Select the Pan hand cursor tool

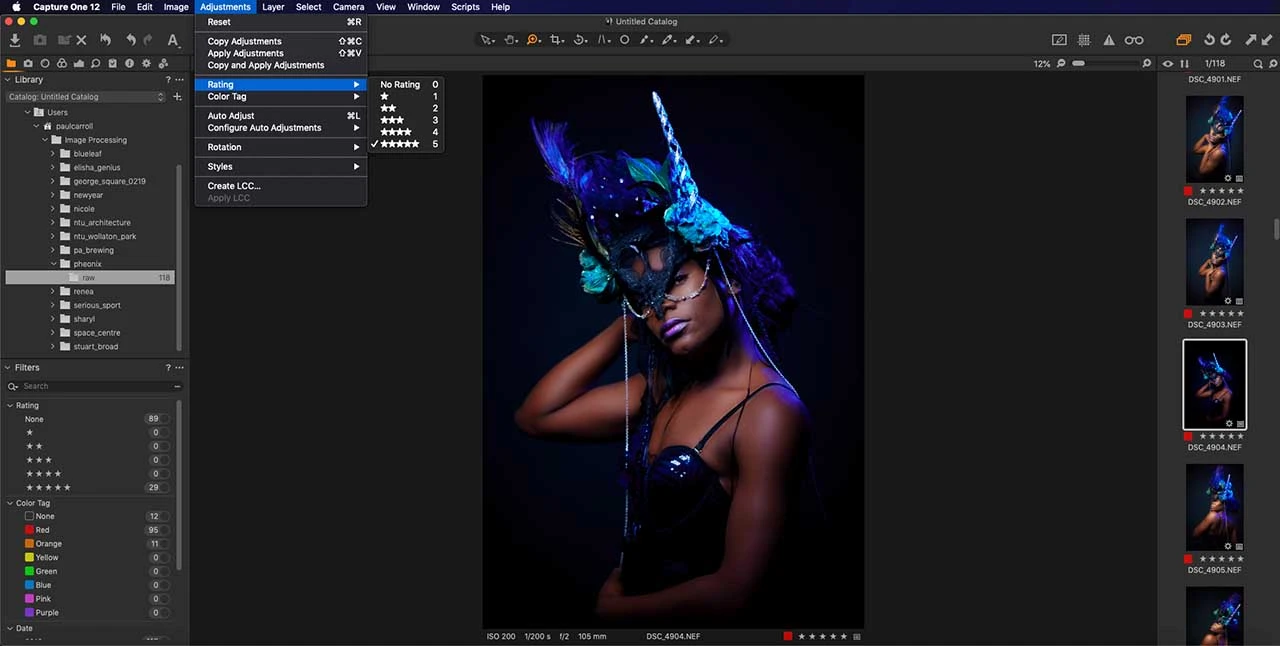[x=510, y=40]
